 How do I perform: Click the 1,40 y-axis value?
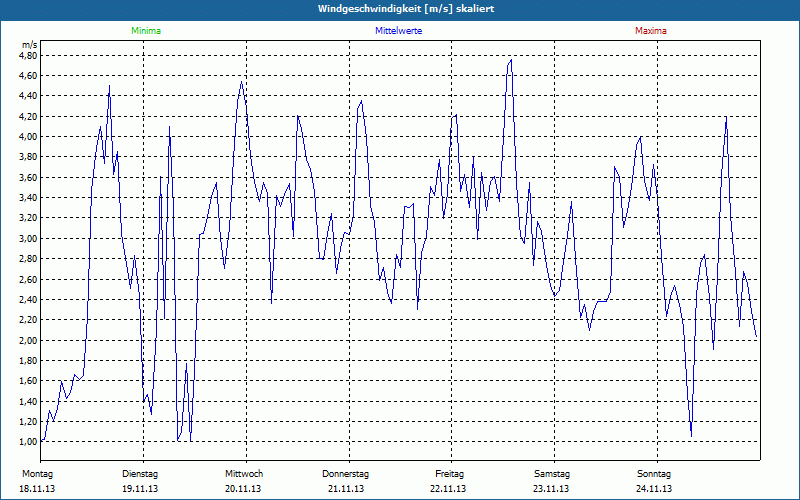(x=28, y=401)
